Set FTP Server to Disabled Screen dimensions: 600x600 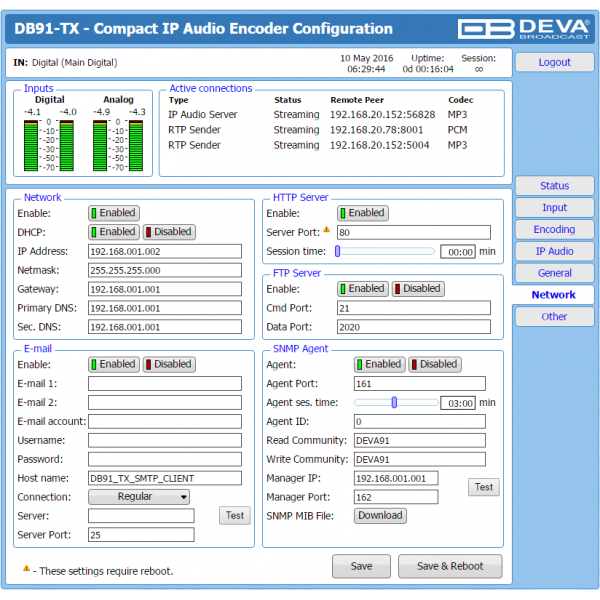point(418,289)
